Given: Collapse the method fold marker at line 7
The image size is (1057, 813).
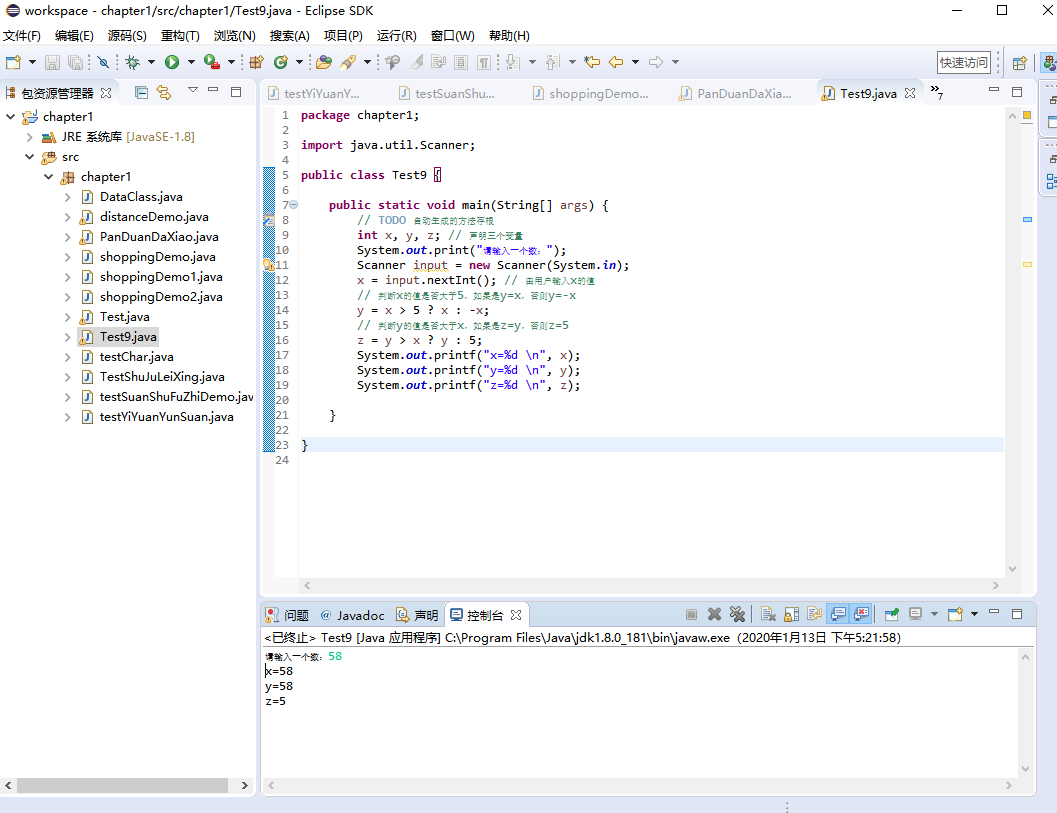Looking at the screenshot, I should tap(293, 204).
